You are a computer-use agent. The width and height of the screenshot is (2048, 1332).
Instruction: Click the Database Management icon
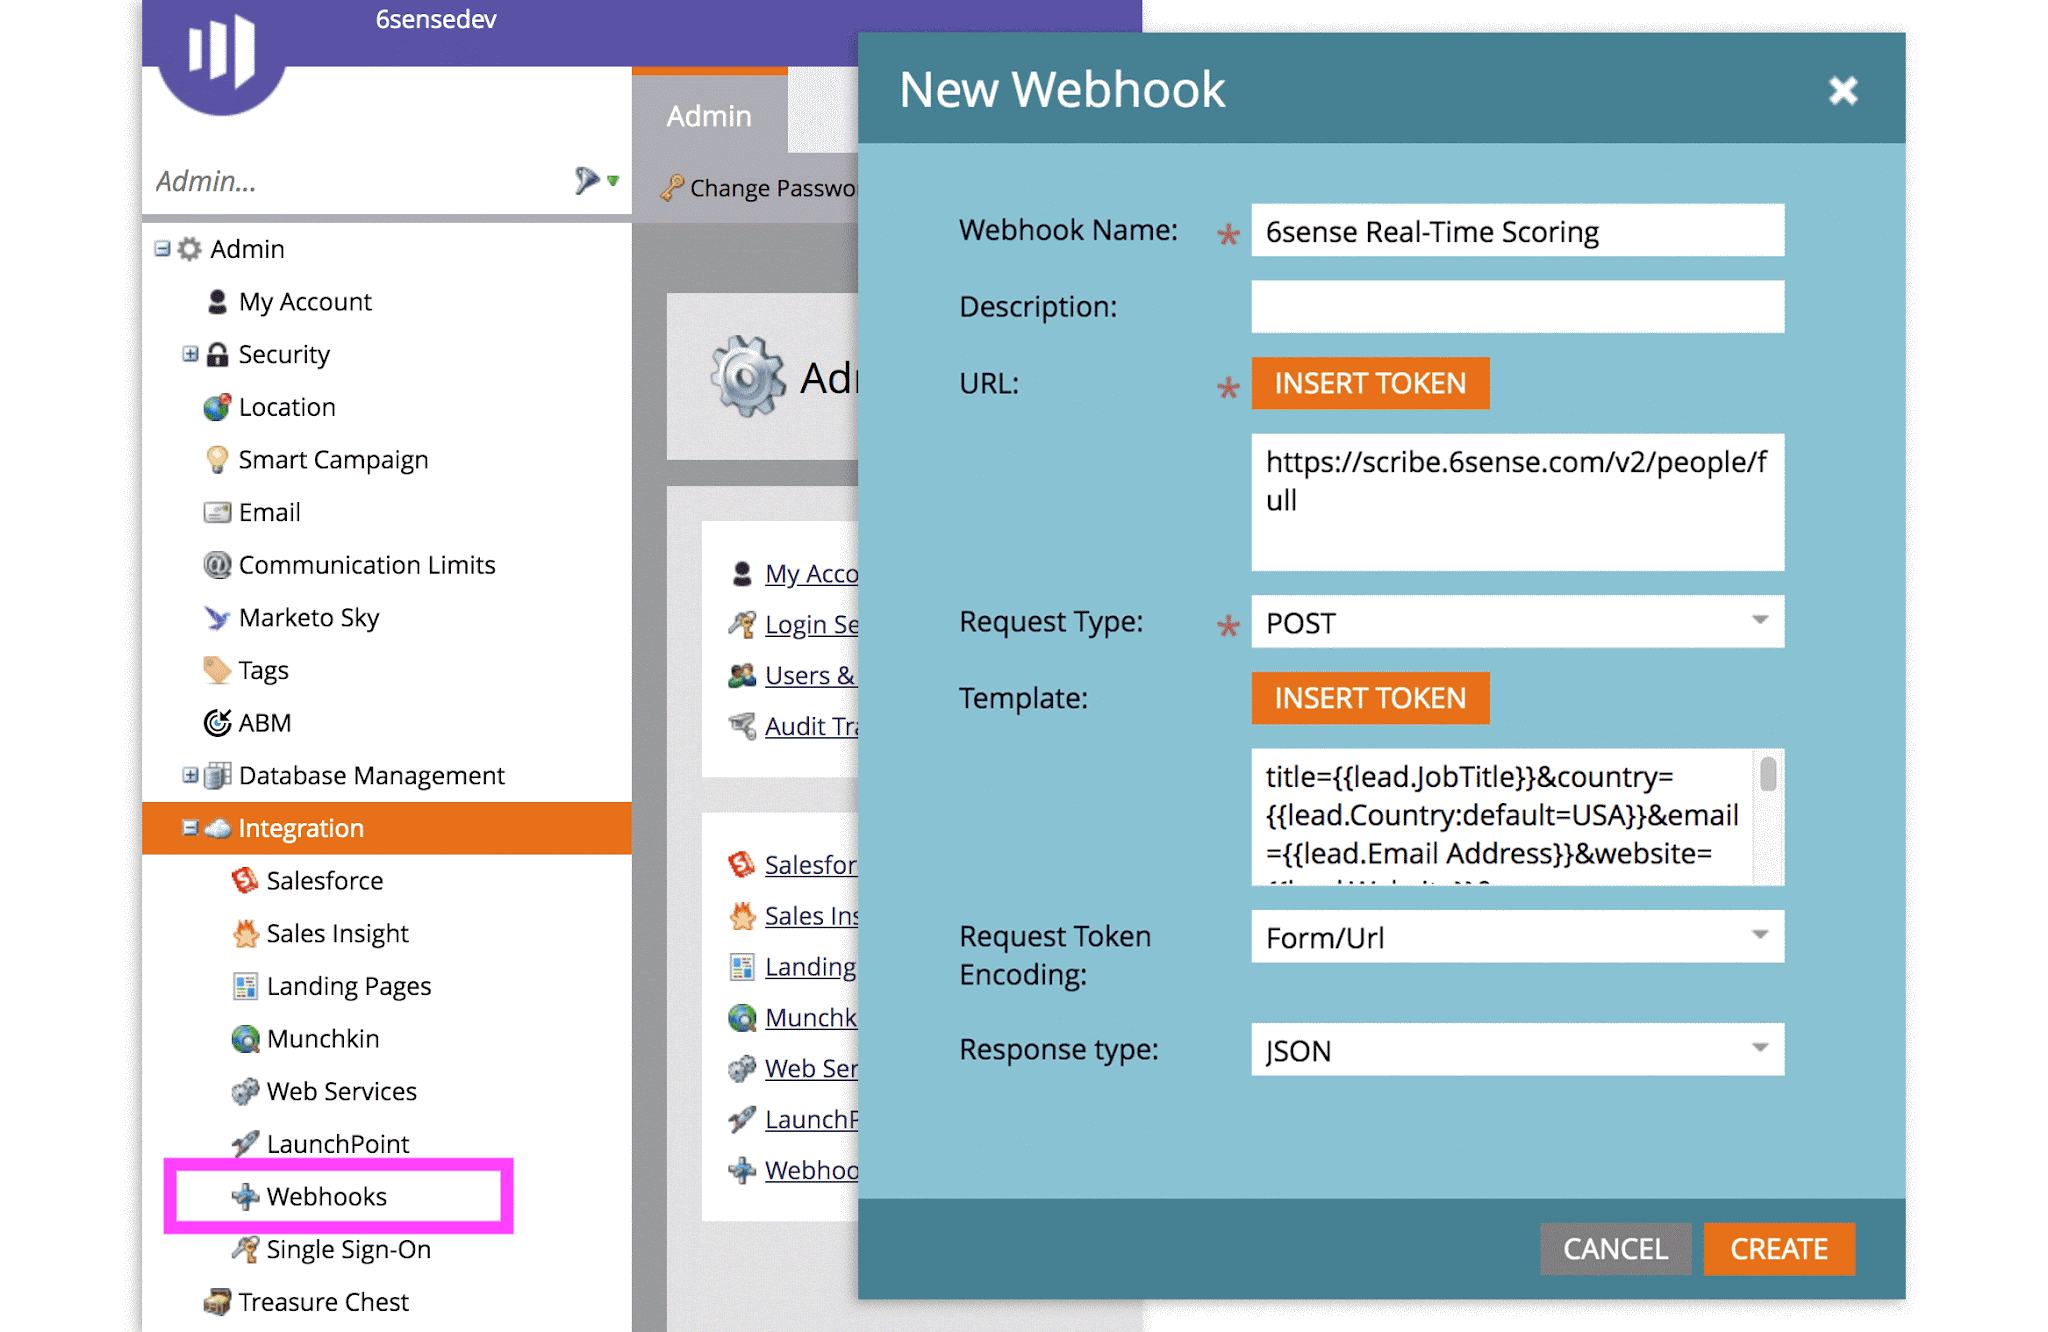click(217, 775)
